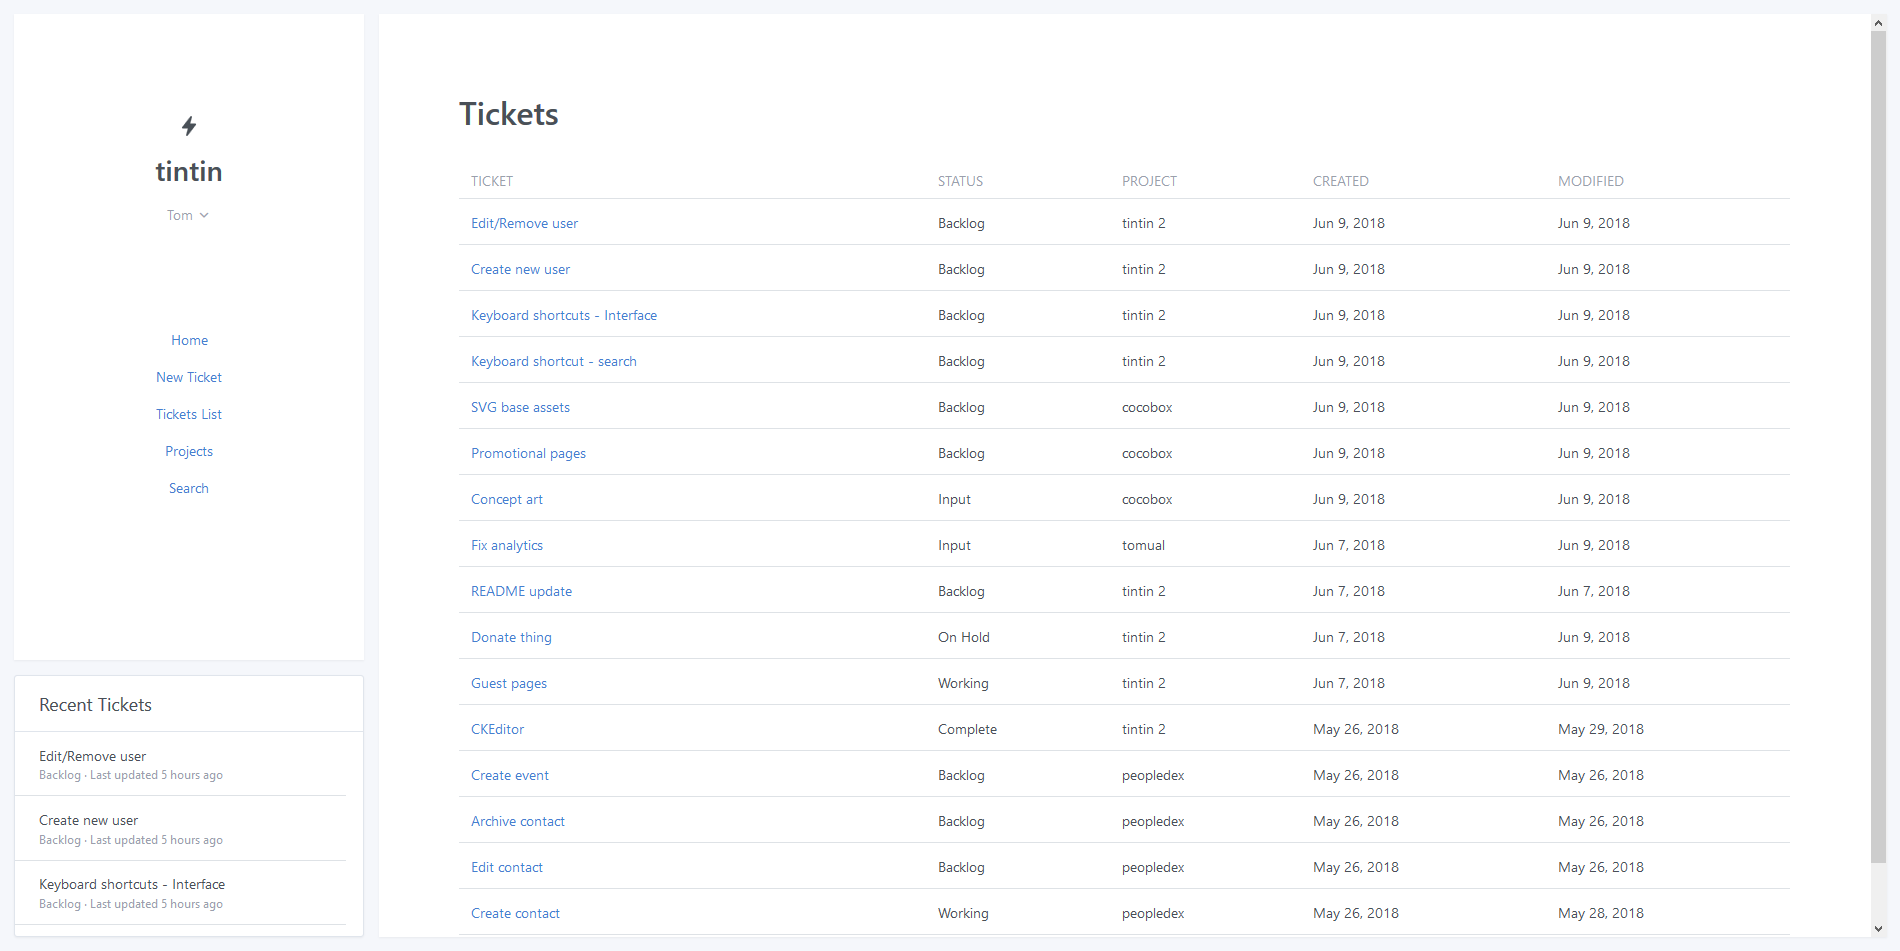Open the CKEditor ticket
Screen dimensions: 1900x951
click(497, 729)
